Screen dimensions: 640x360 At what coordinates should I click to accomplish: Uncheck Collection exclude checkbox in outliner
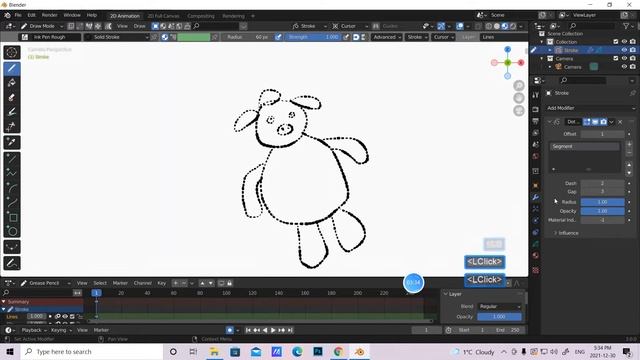pos(616,42)
